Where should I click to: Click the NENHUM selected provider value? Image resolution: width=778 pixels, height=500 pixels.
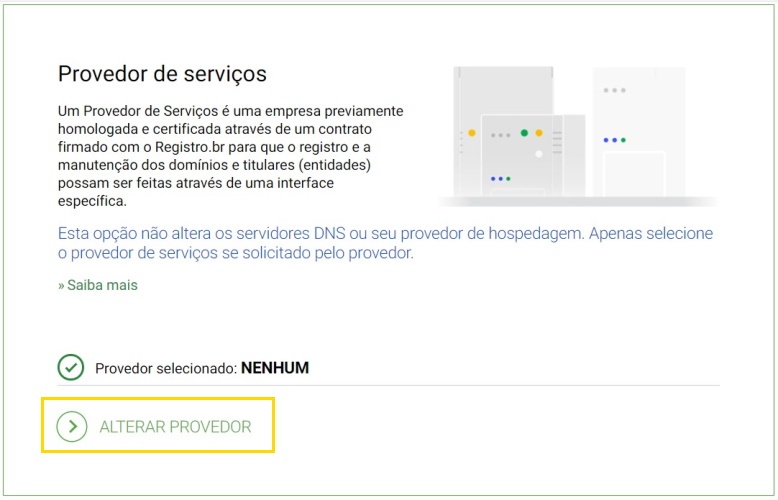point(275,368)
